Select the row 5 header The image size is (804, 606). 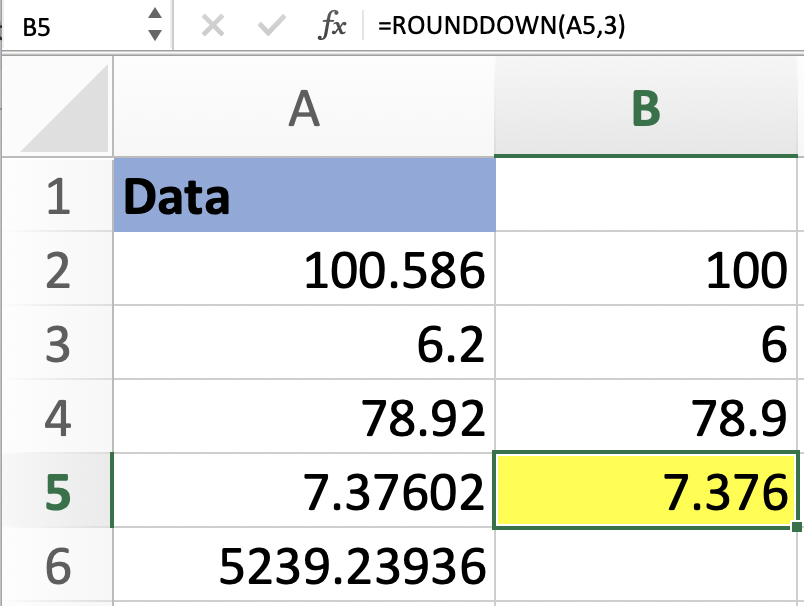(x=57, y=492)
